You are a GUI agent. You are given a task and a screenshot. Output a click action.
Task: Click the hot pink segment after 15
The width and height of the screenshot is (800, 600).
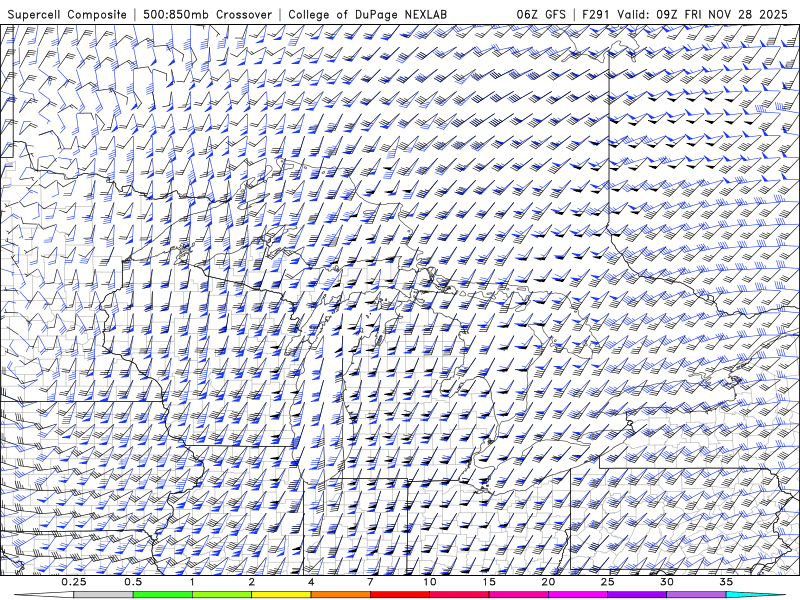(518, 595)
